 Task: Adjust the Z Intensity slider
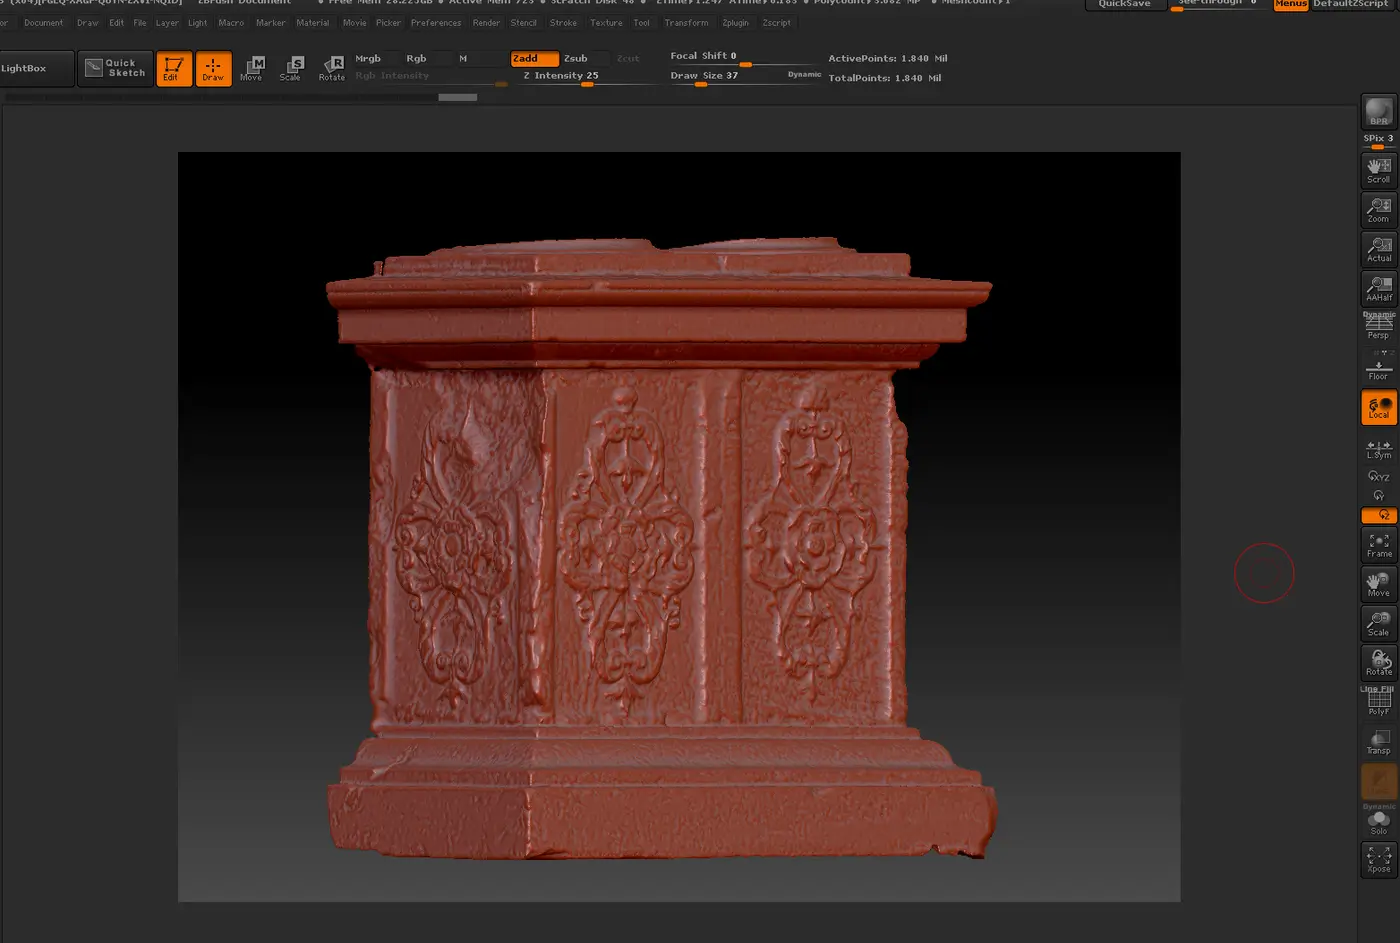point(585,77)
